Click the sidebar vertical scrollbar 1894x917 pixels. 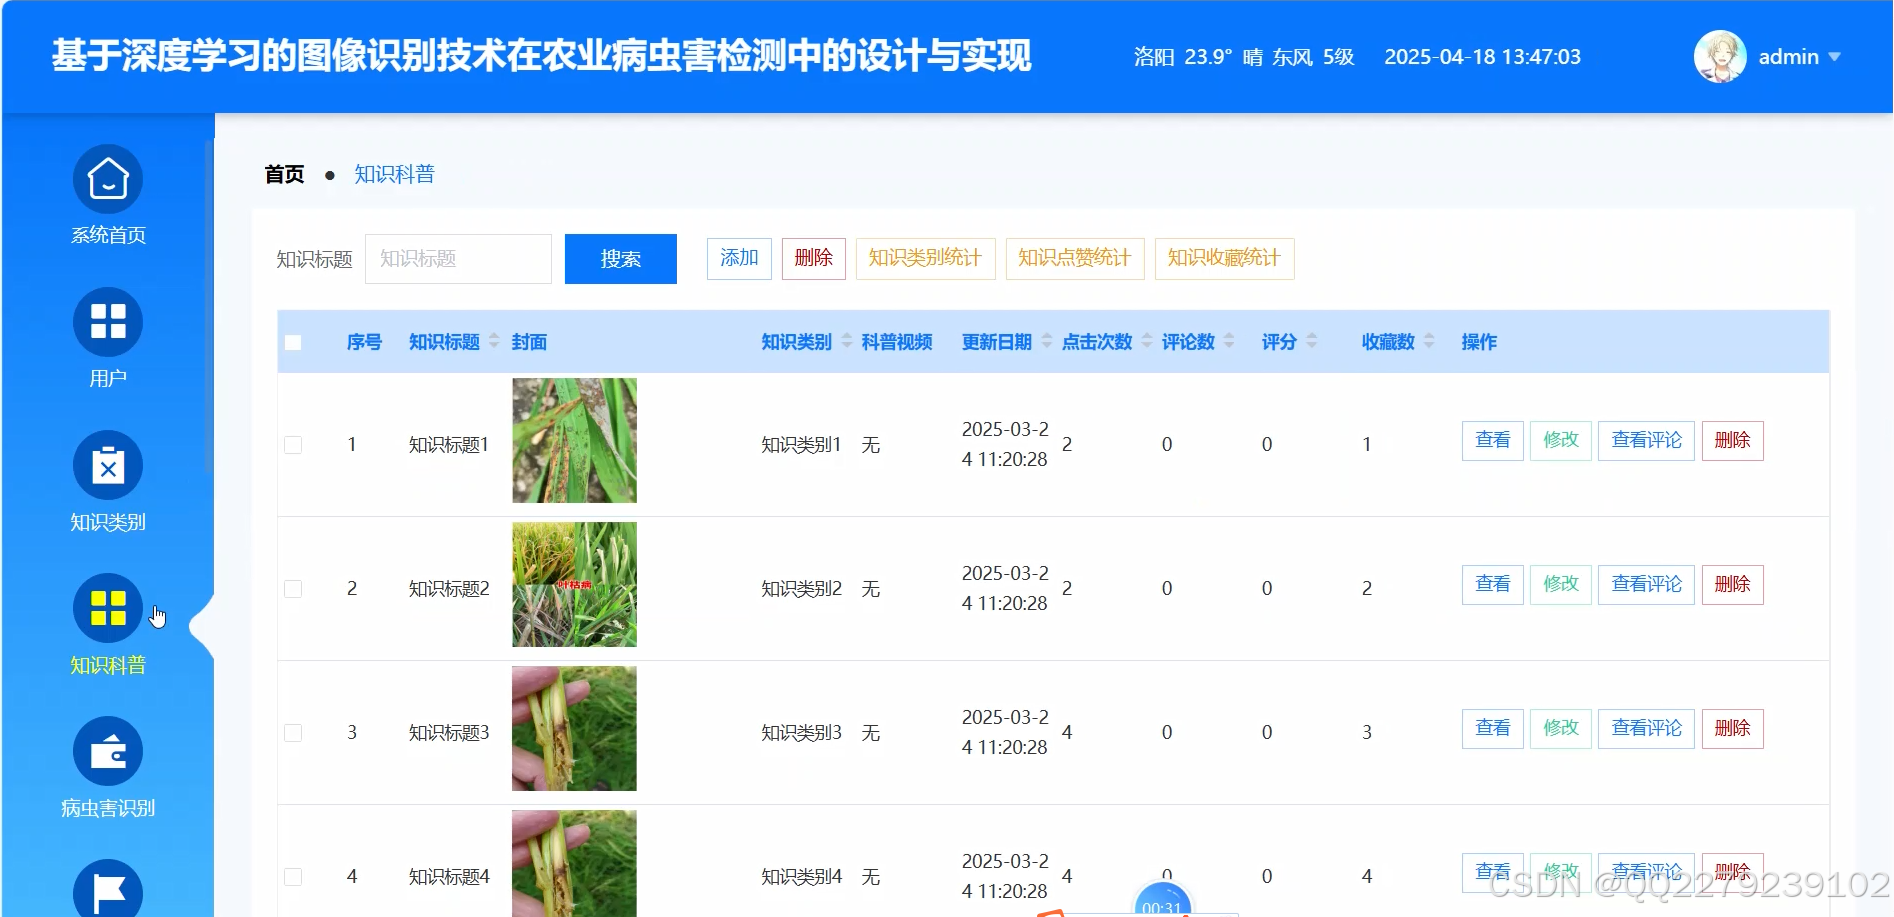[208, 305]
